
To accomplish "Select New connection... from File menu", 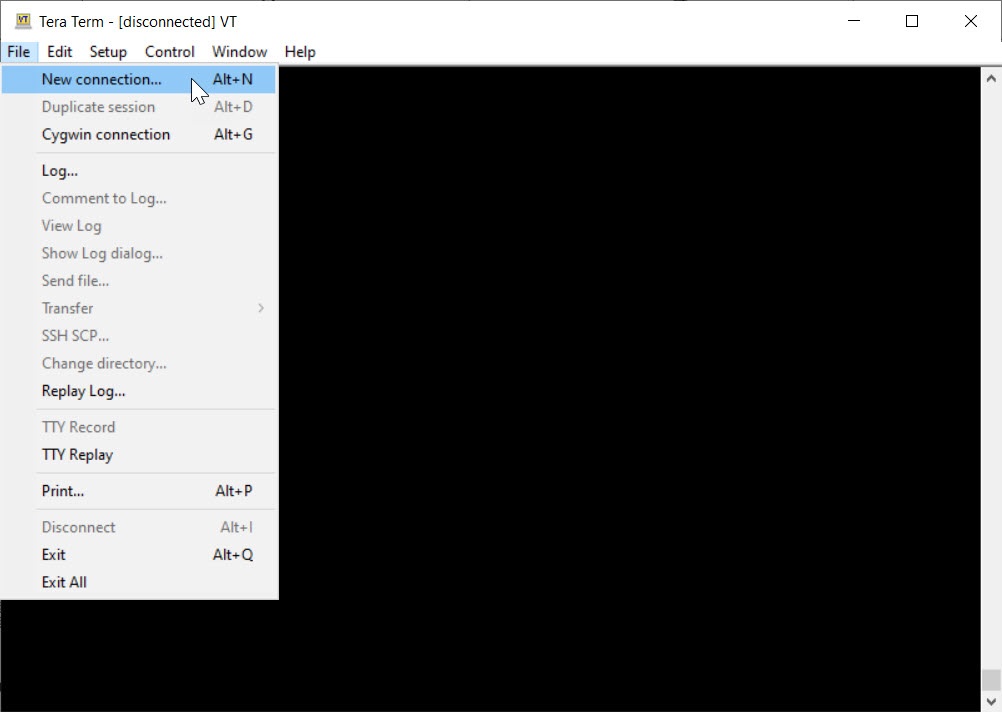I will point(101,79).
